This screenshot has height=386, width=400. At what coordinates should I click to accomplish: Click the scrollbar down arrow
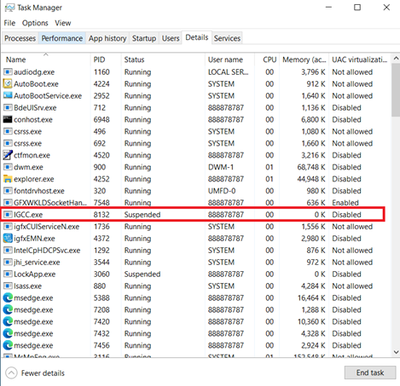click(395, 352)
